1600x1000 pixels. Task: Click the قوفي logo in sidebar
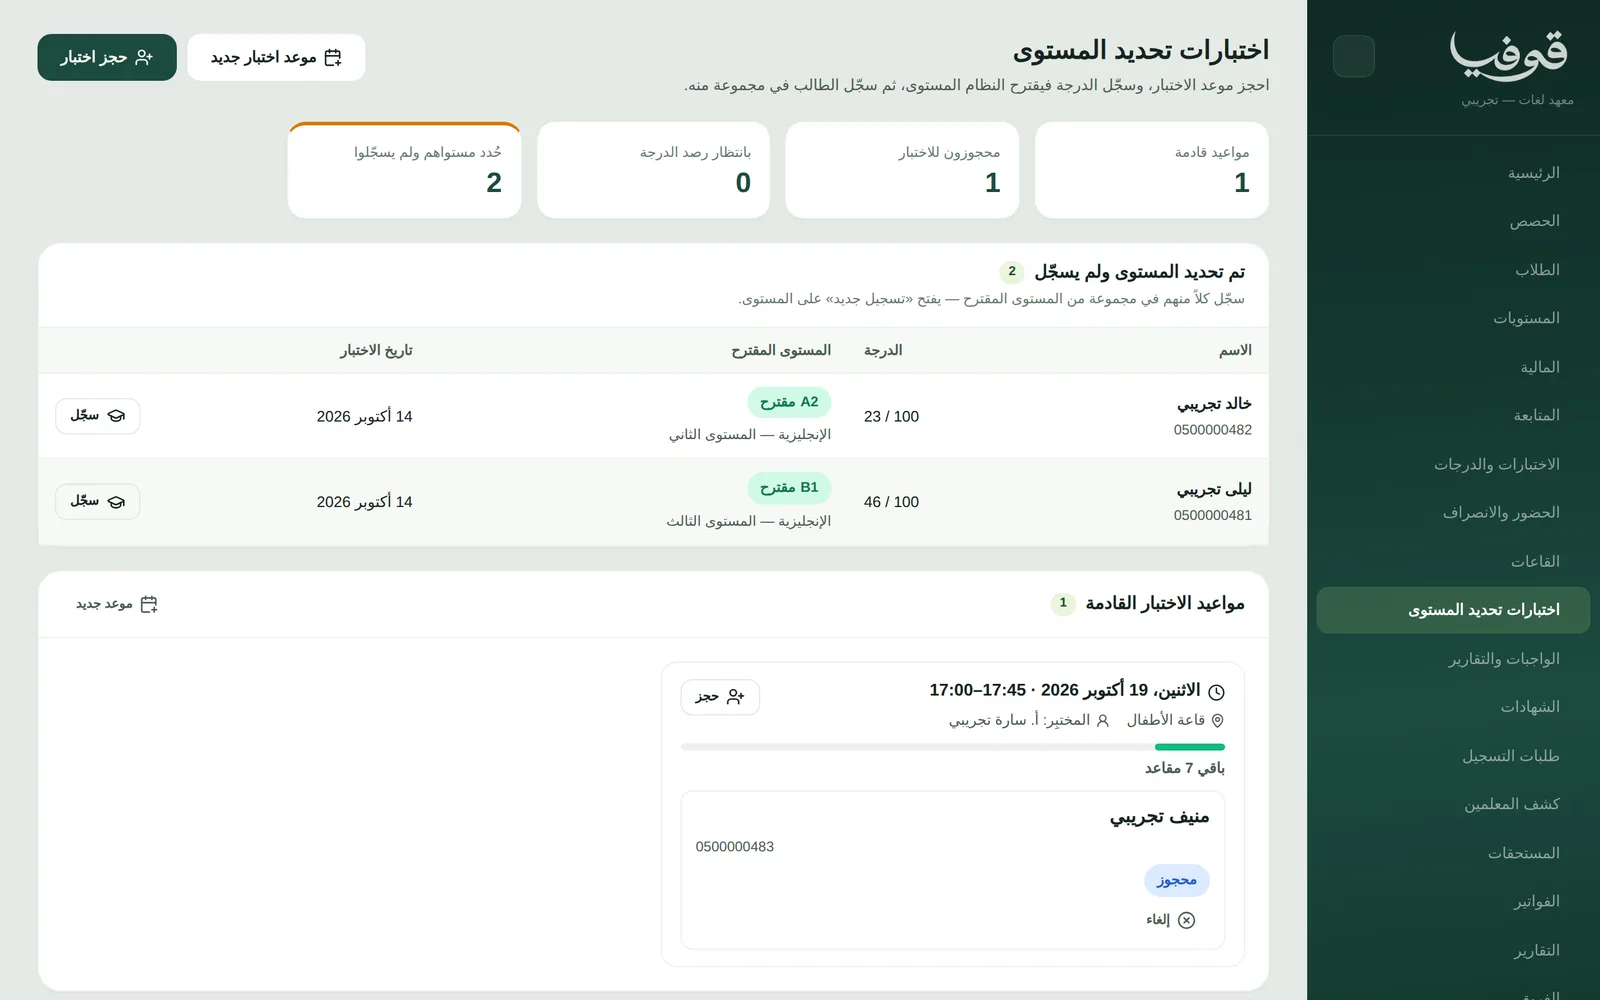tap(1509, 54)
